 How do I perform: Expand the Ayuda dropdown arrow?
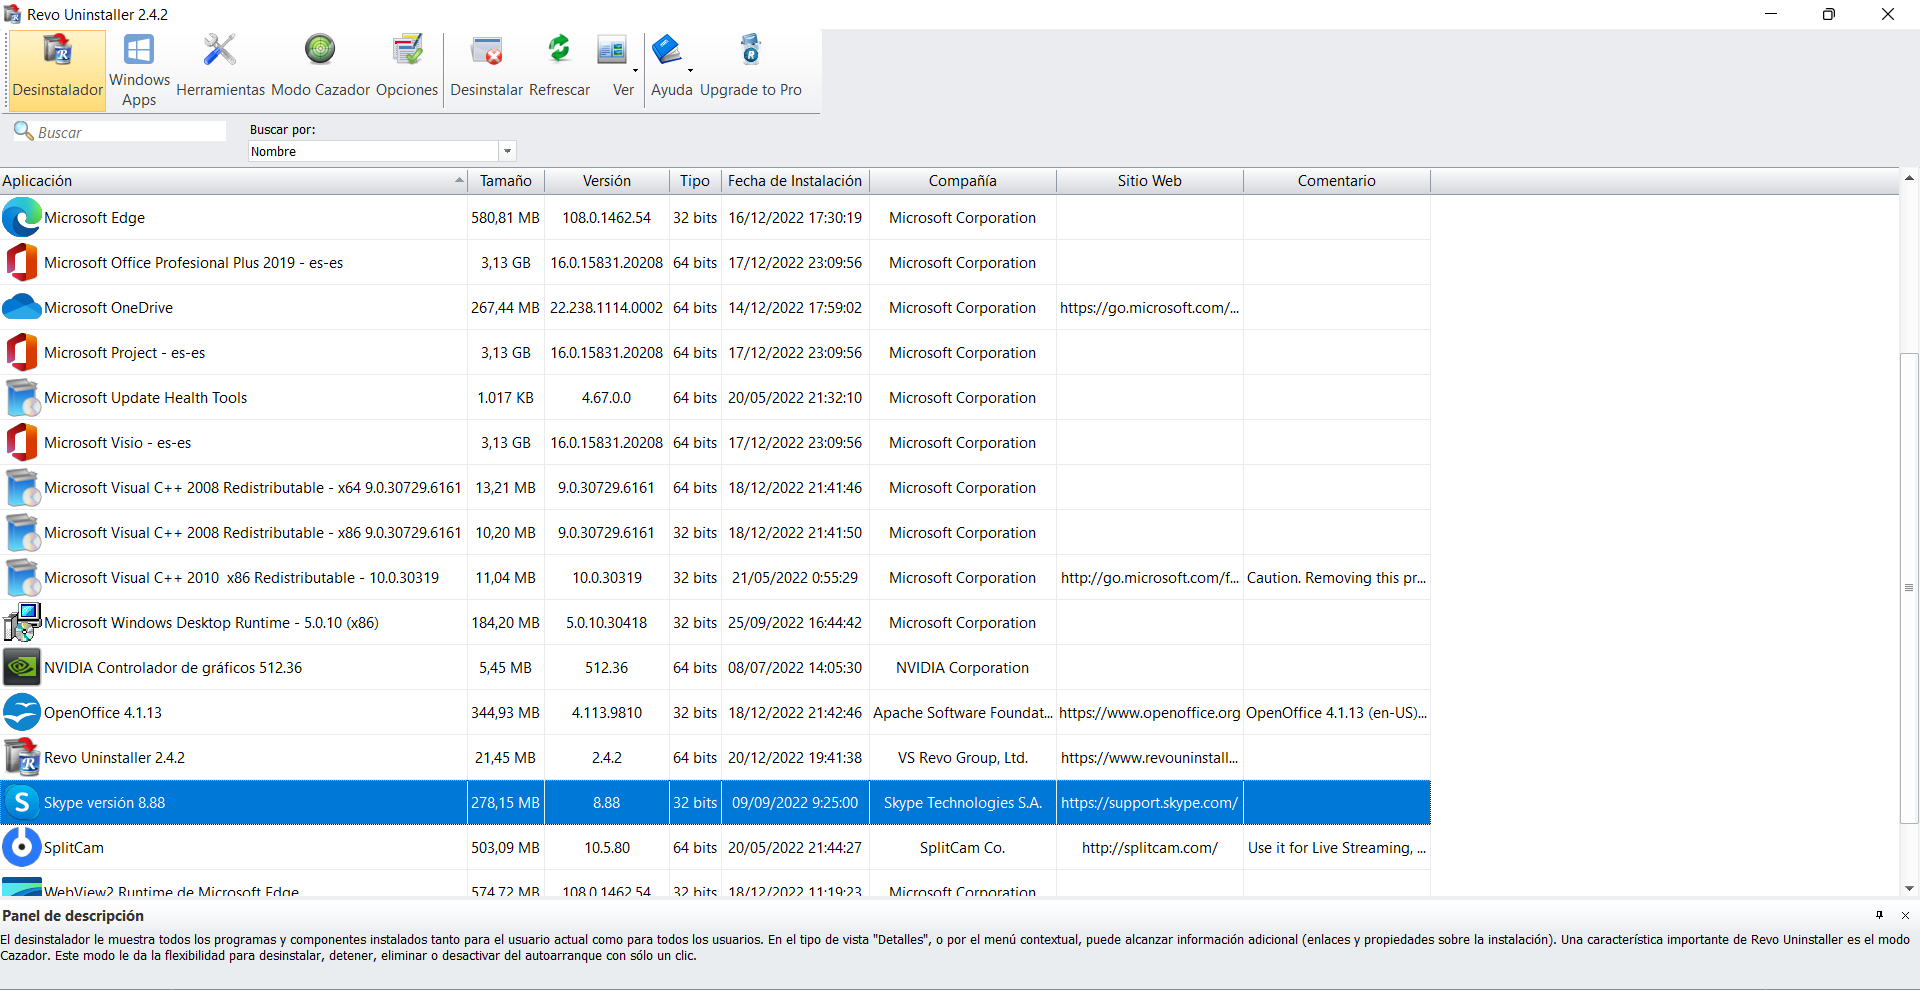click(690, 70)
